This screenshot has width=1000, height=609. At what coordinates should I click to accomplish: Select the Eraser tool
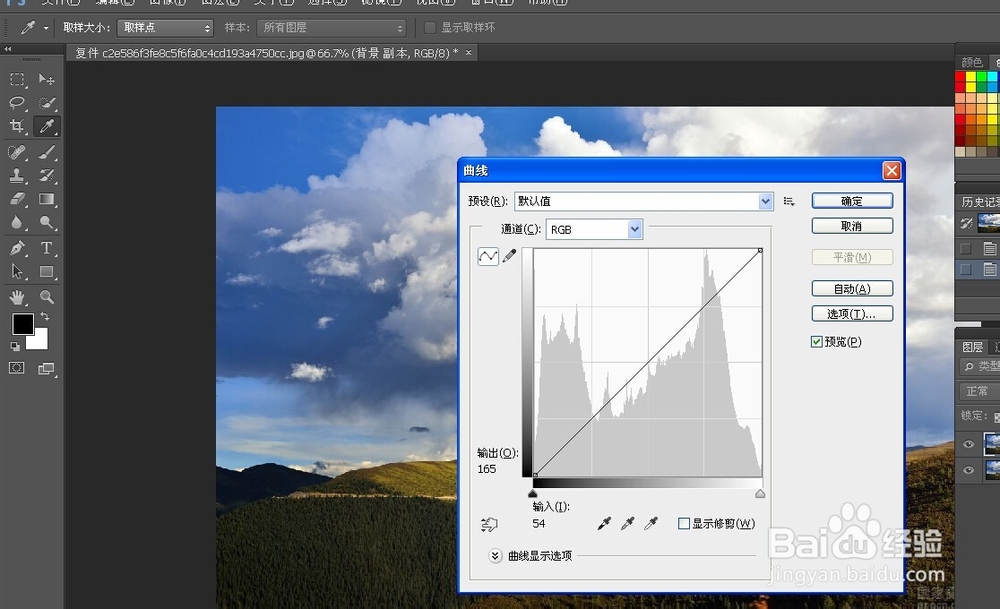coord(16,197)
